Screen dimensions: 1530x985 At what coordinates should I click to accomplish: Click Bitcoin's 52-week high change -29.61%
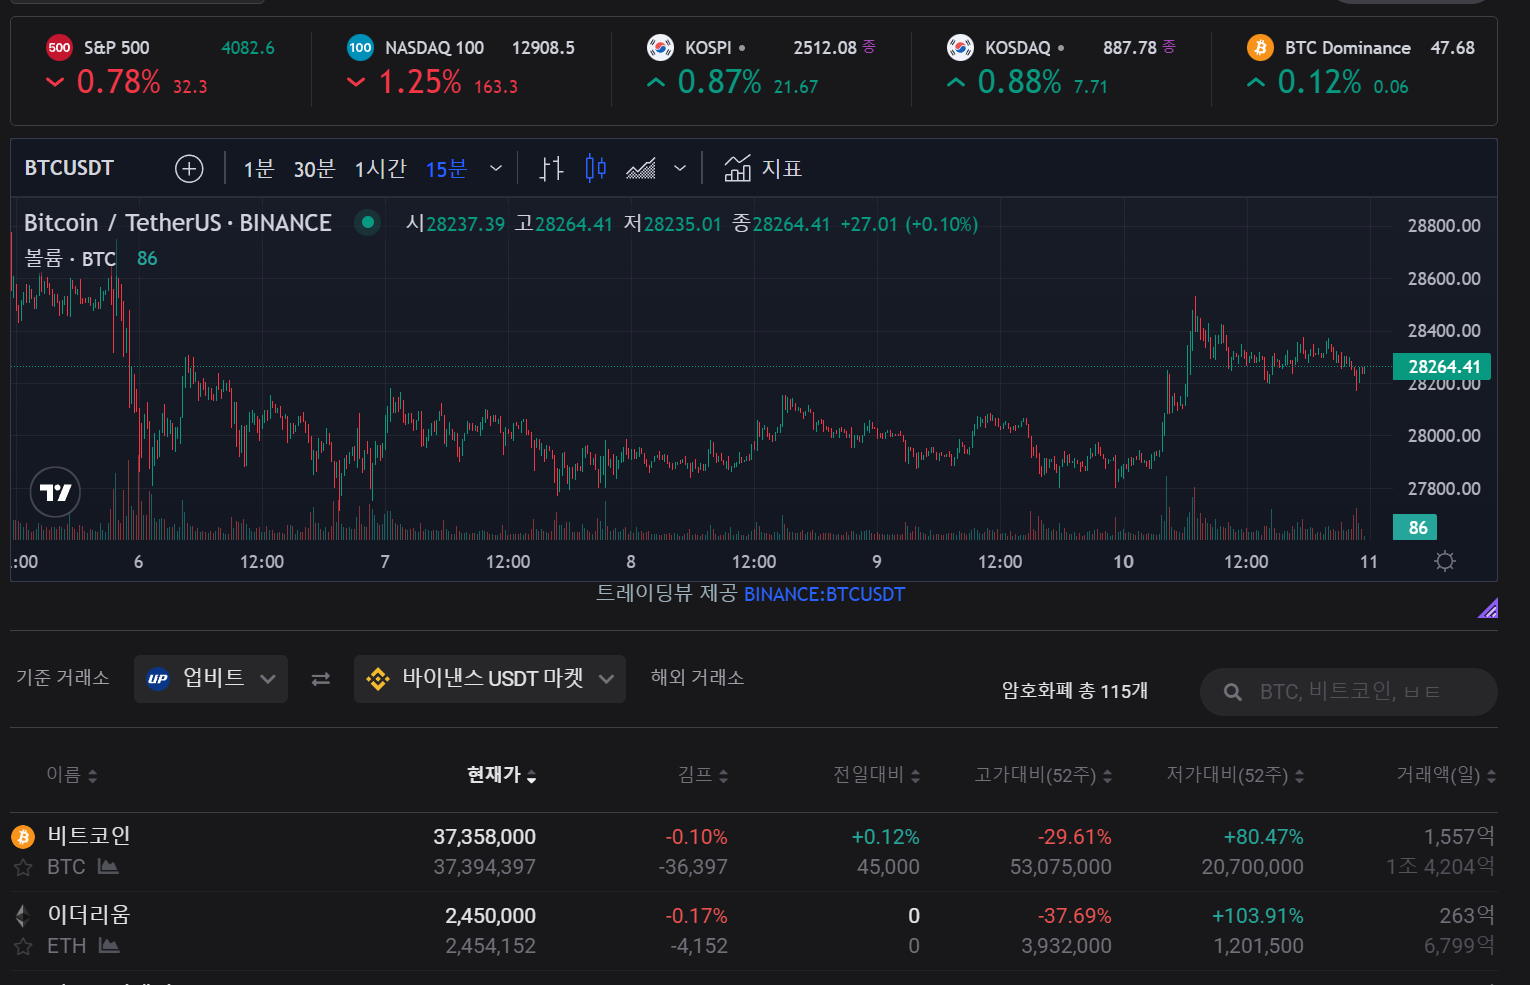tap(1075, 837)
